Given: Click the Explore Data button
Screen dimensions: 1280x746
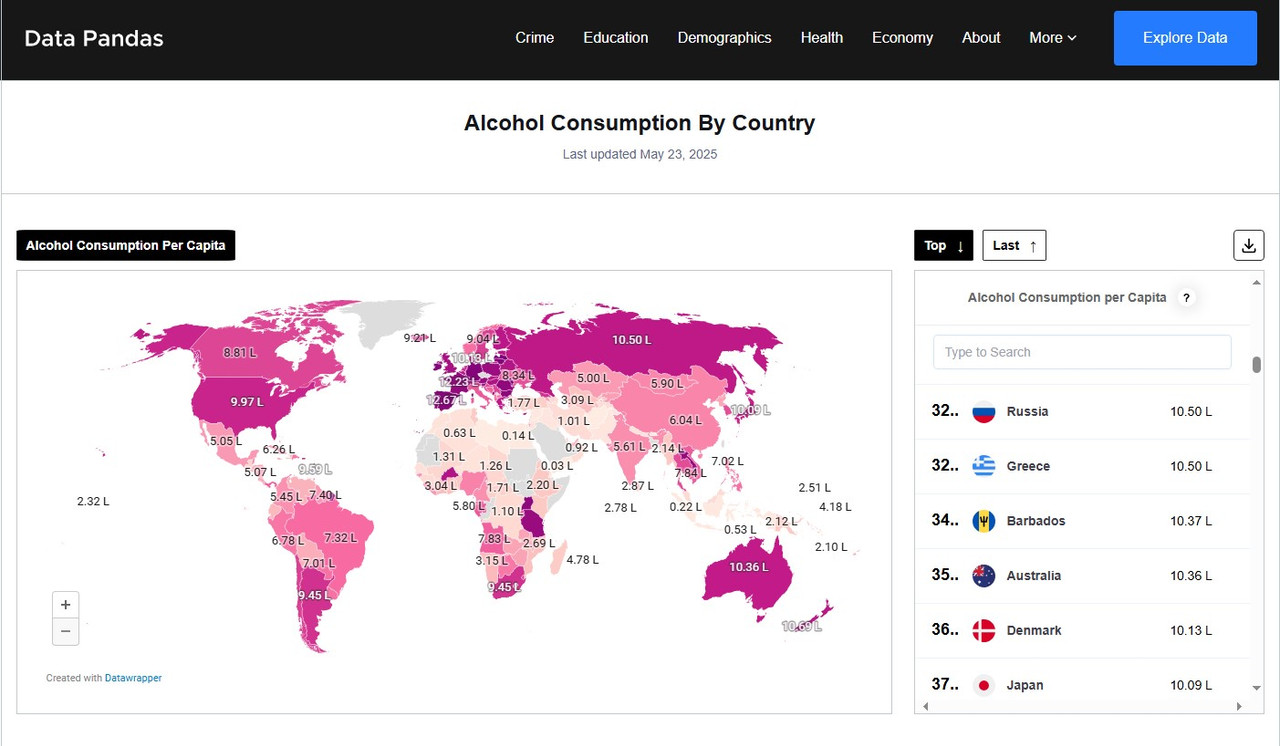Looking at the screenshot, I should [1185, 38].
